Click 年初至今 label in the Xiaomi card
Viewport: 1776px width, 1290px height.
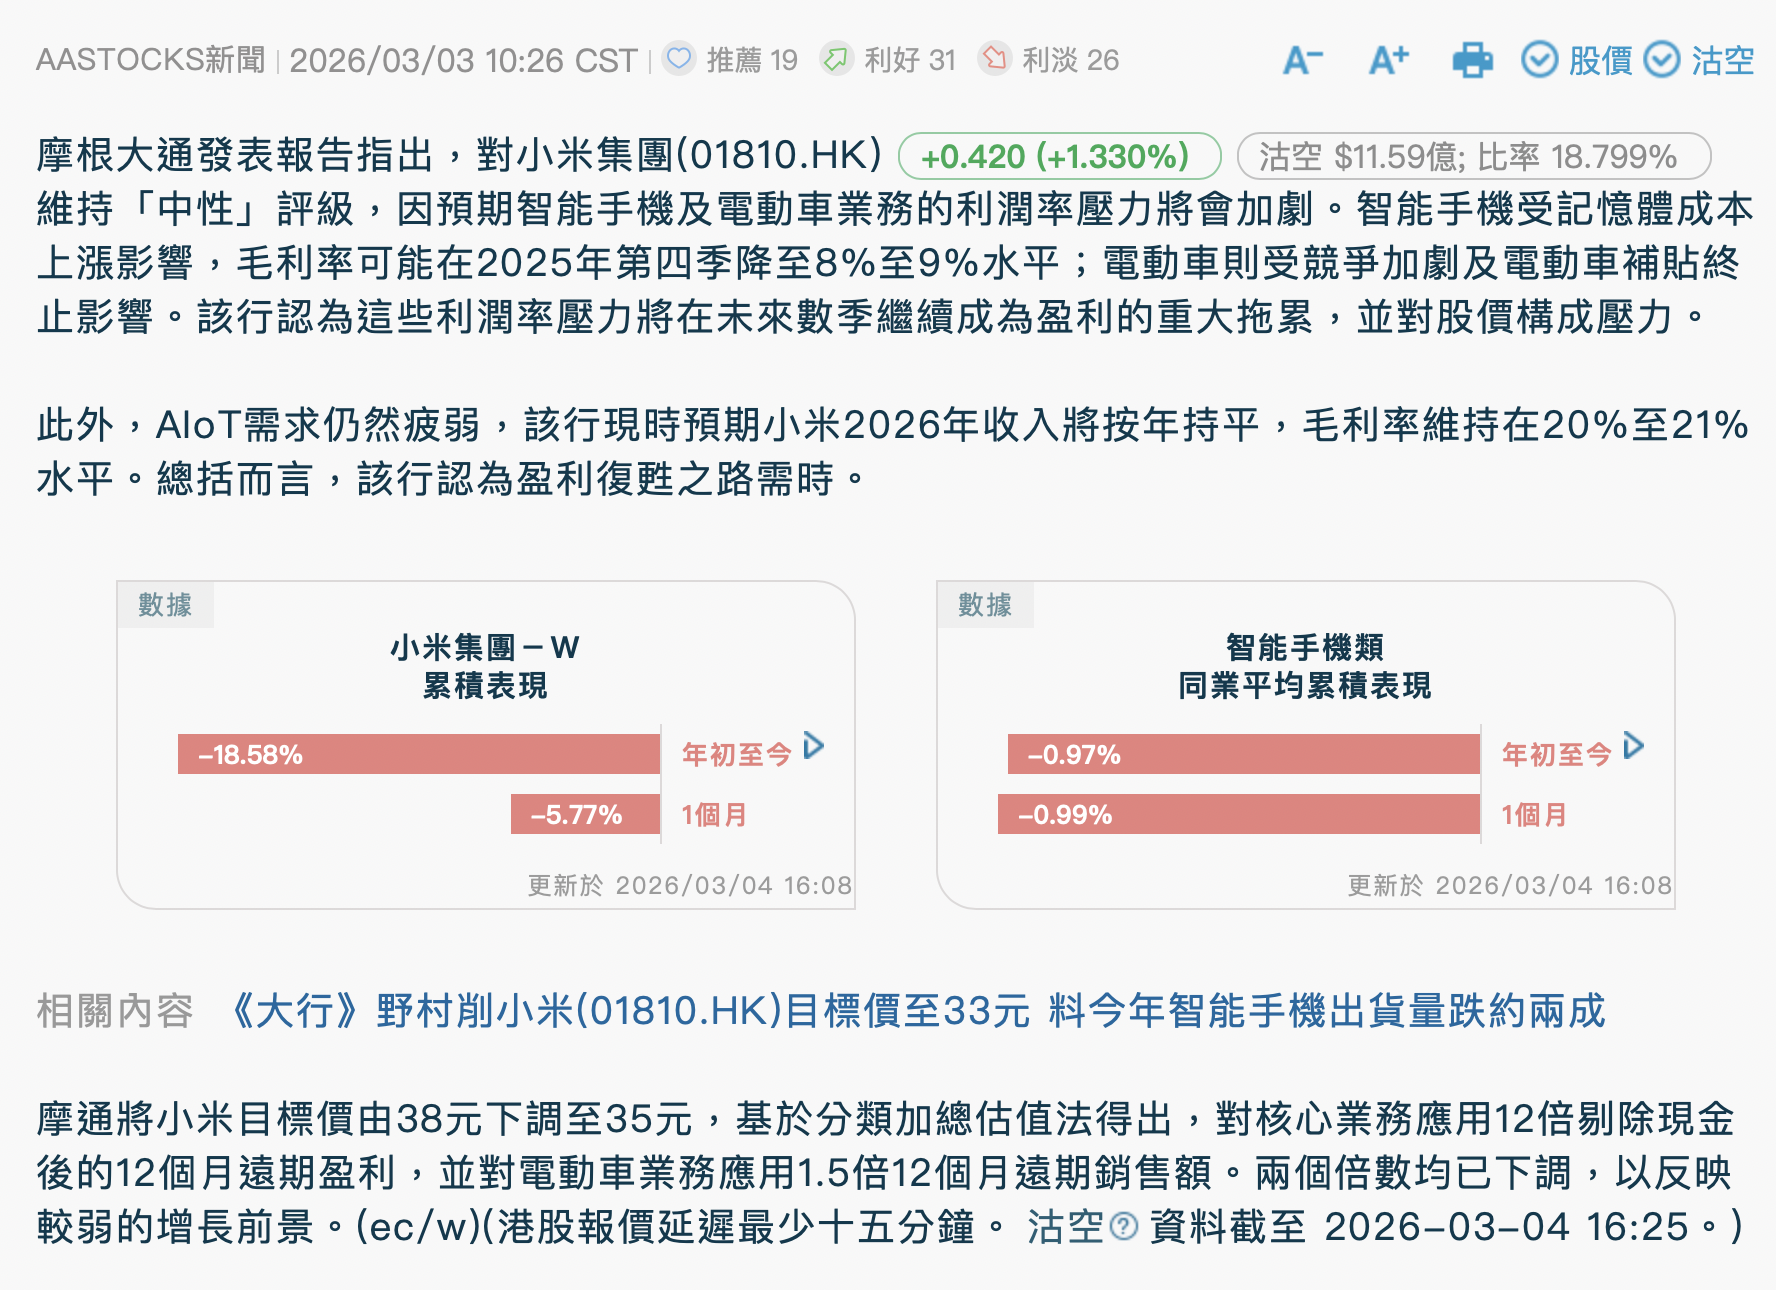pos(737,755)
